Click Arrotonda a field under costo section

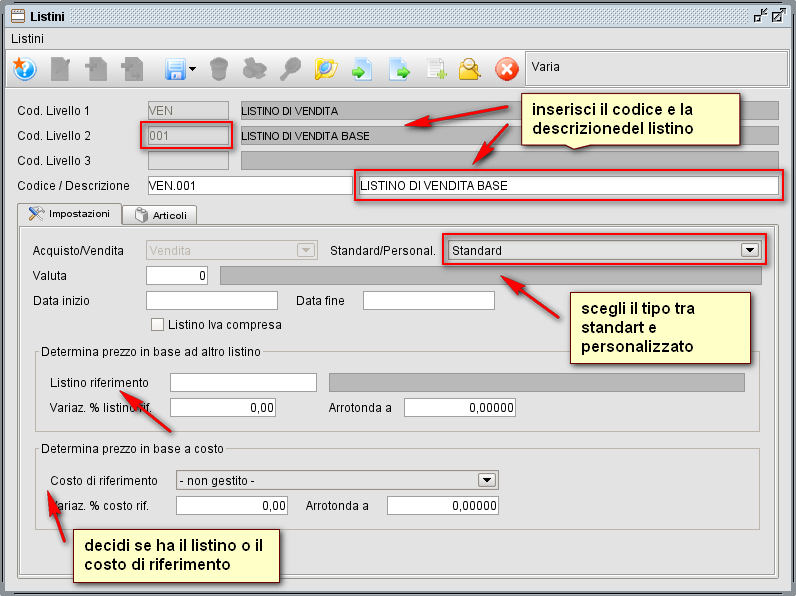pyautogui.click(x=443, y=506)
